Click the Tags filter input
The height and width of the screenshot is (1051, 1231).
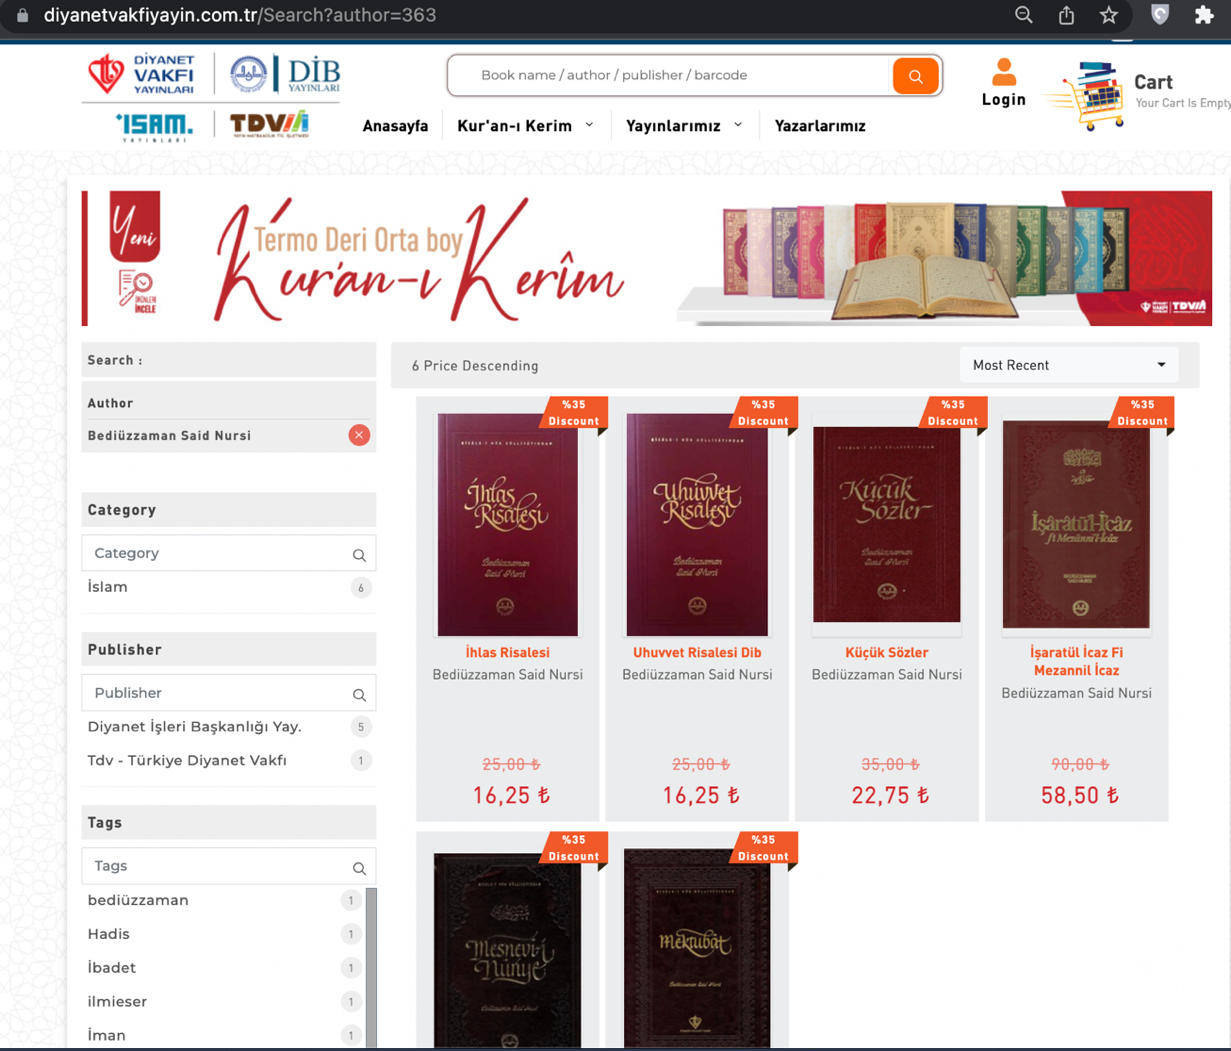pyautogui.click(x=229, y=866)
